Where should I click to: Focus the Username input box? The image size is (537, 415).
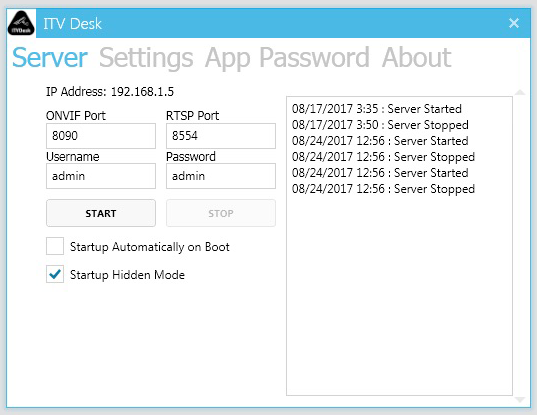point(101,176)
